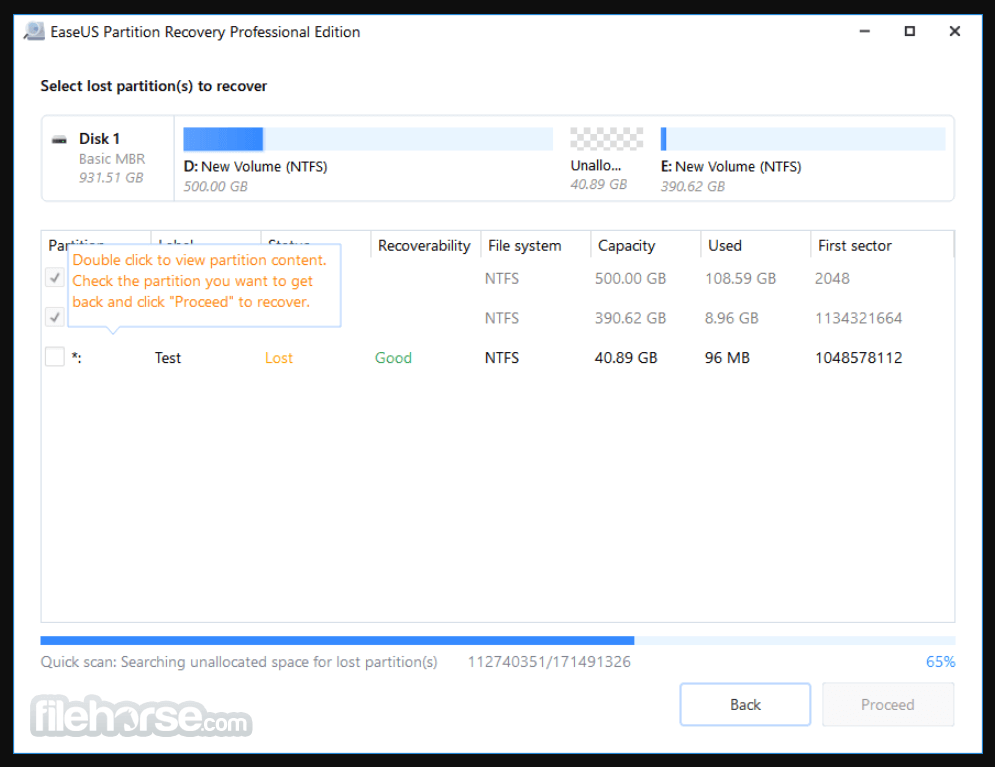Click the E: New Volume (NTFS) label

point(731,166)
